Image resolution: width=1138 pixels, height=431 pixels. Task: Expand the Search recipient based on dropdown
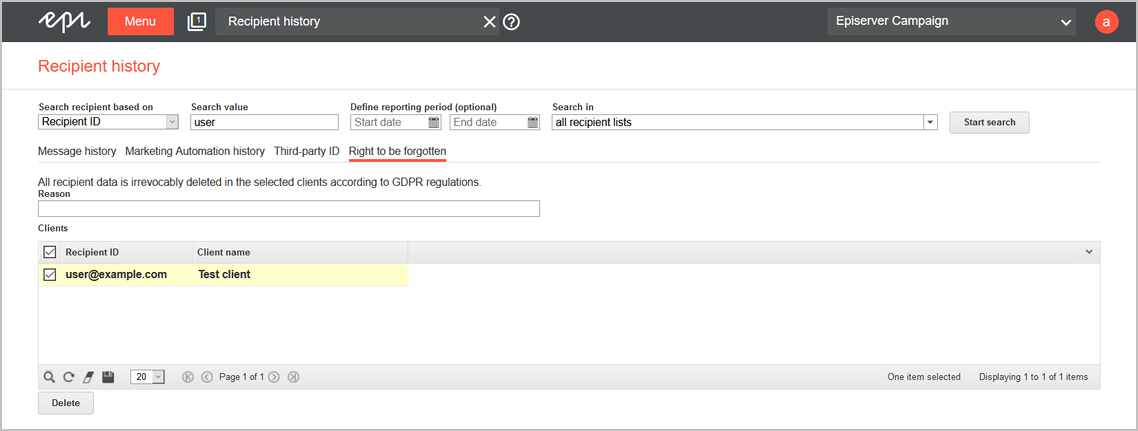click(x=171, y=122)
